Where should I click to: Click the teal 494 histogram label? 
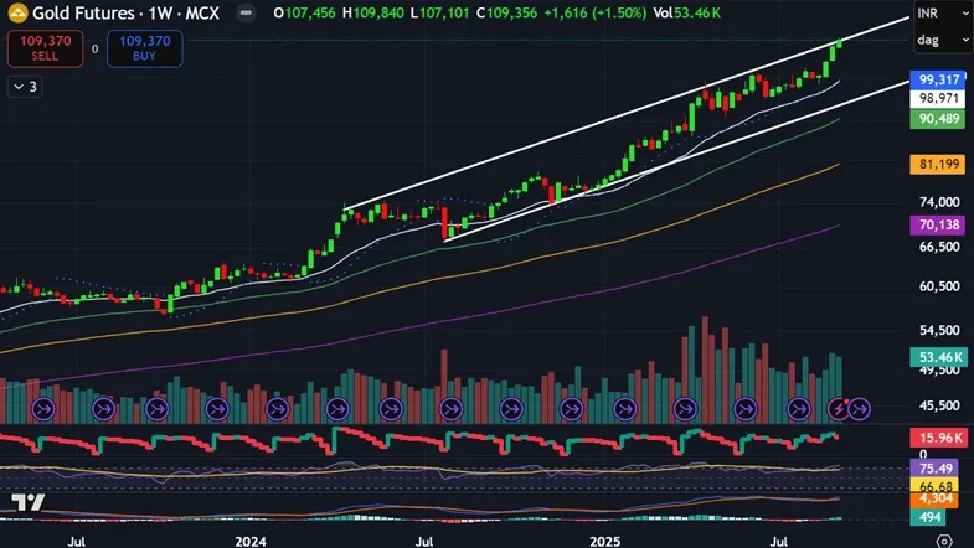pos(929,517)
